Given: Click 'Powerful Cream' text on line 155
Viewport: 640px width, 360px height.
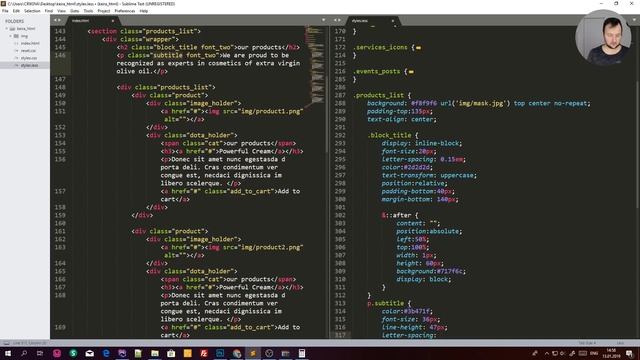Looking at the screenshot, I should tap(246, 151).
